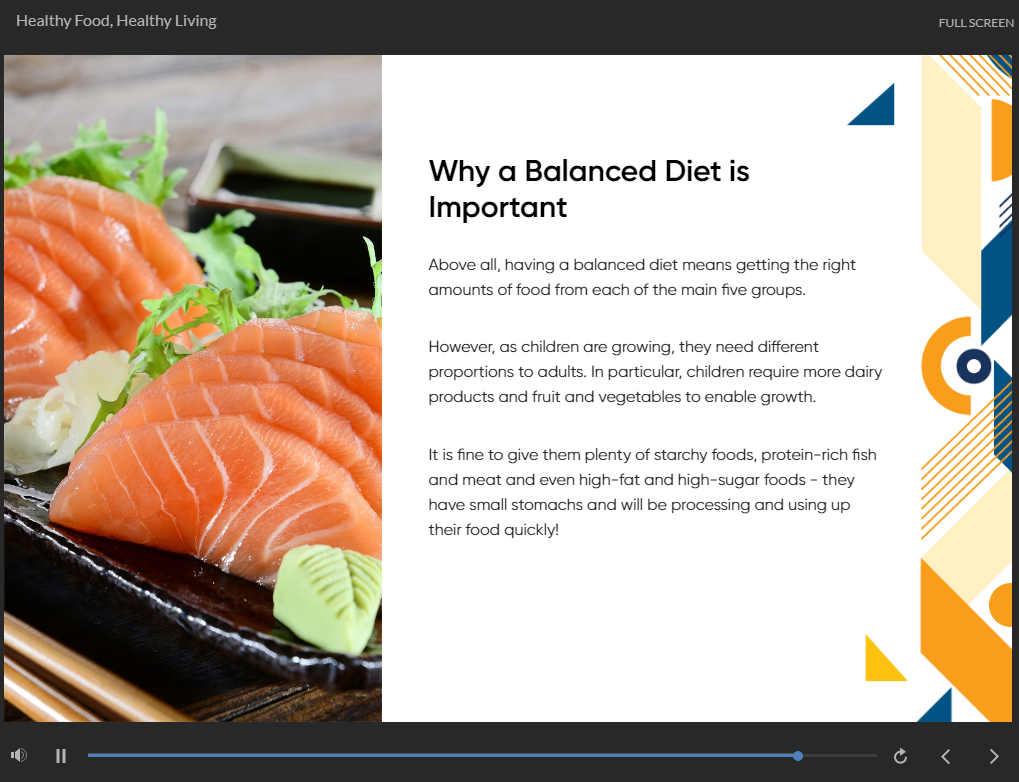
Task: Replay the current slide
Action: tap(900, 756)
